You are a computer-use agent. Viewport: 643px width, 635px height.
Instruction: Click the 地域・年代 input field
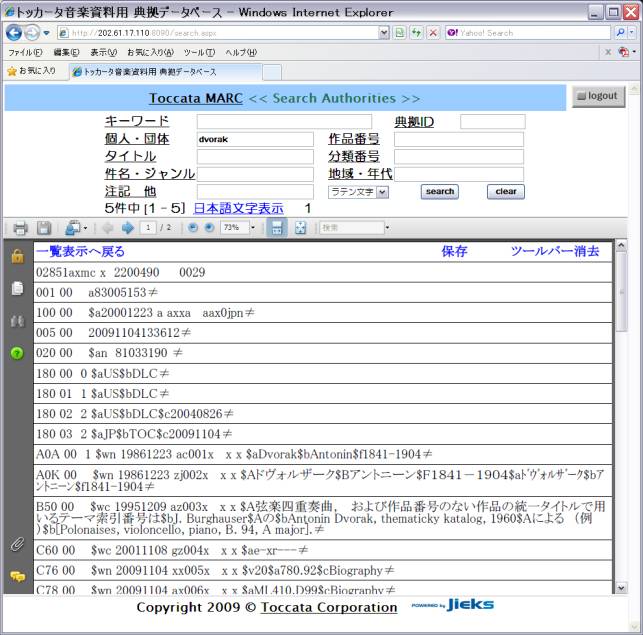click(459, 174)
